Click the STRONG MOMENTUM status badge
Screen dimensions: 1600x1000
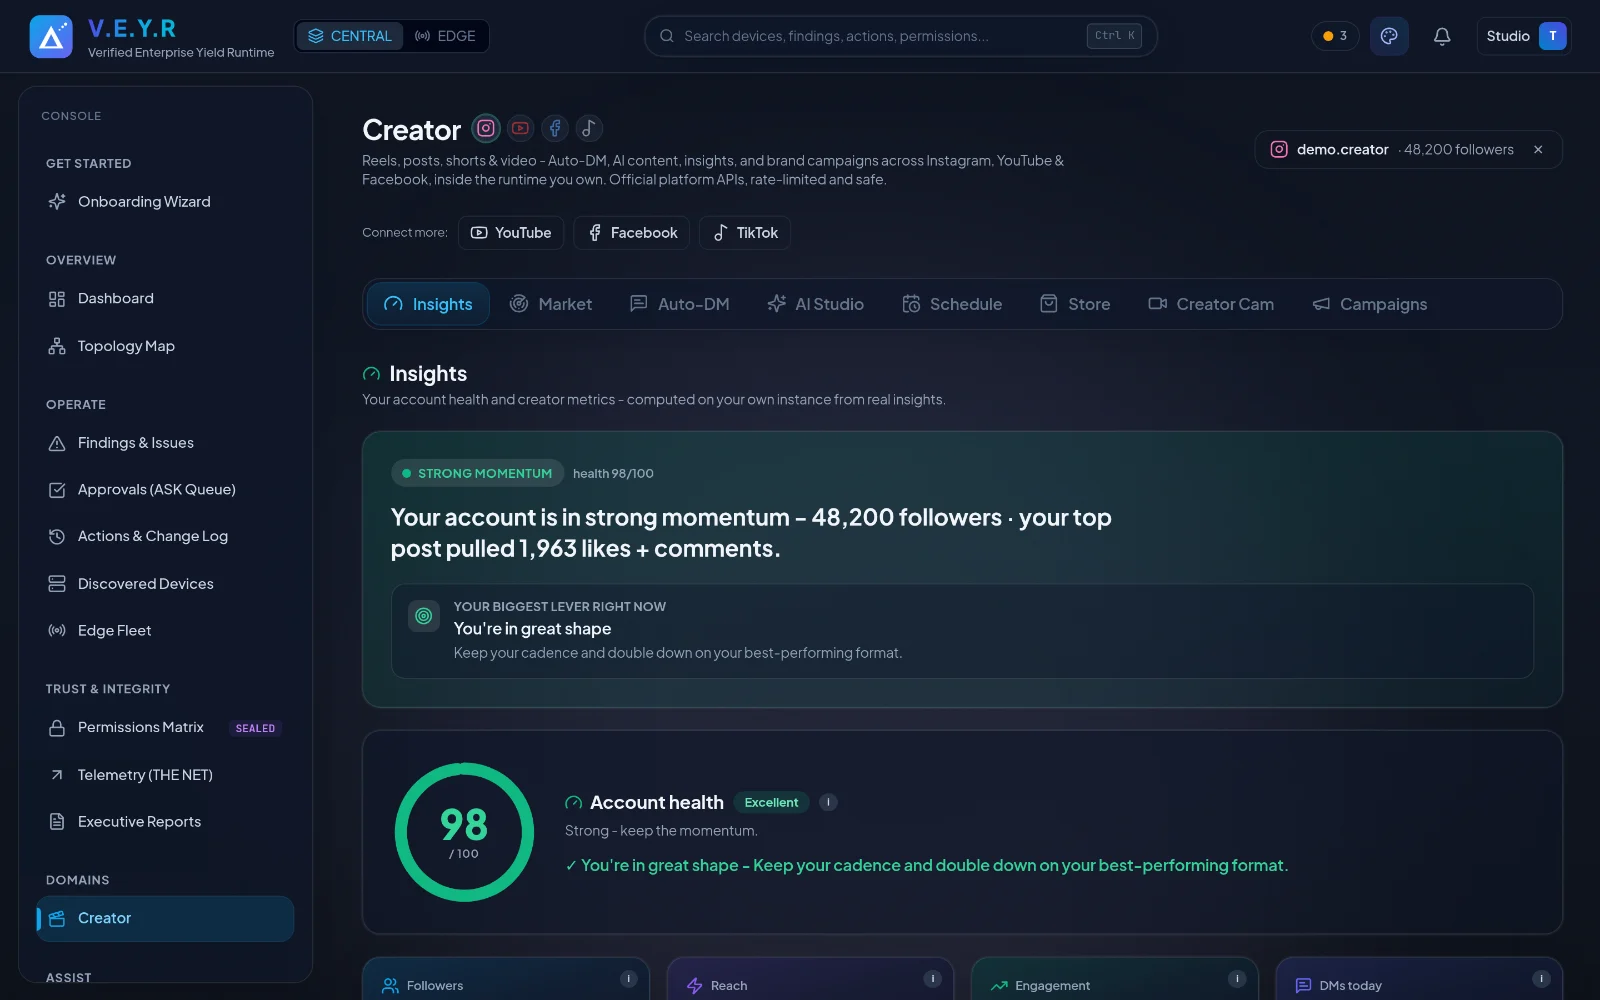(477, 473)
